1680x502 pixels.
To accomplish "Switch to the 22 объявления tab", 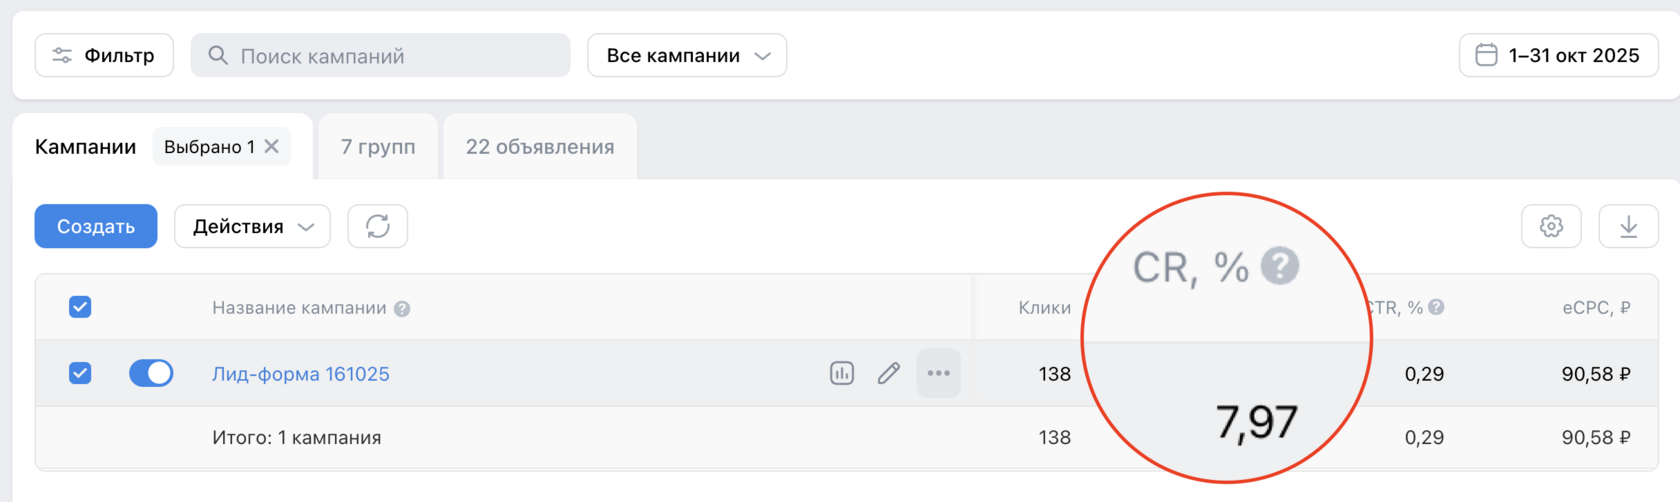I will coord(540,147).
